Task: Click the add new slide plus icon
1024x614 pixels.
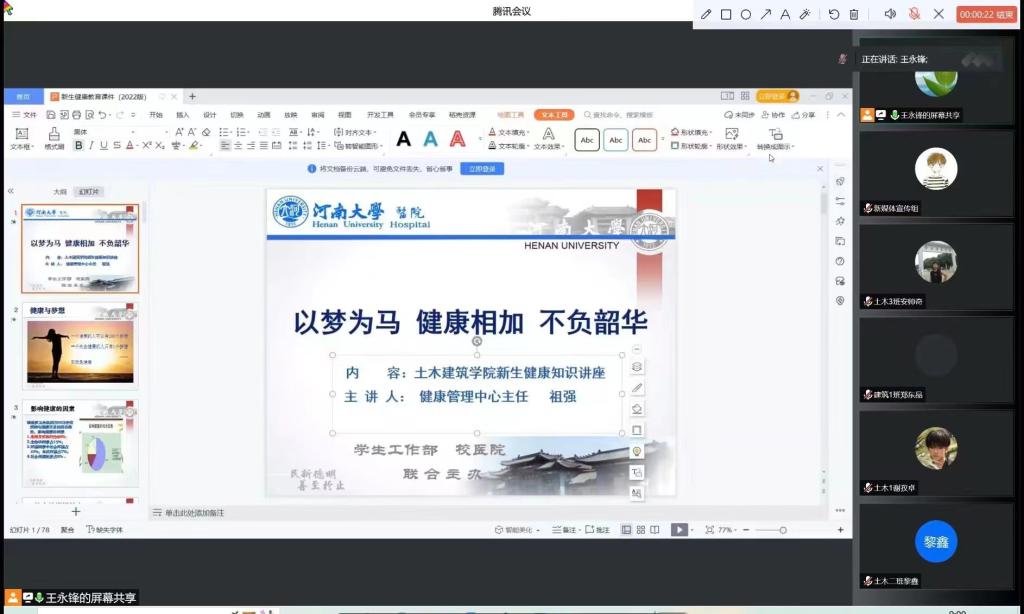Action: [75, 511]
